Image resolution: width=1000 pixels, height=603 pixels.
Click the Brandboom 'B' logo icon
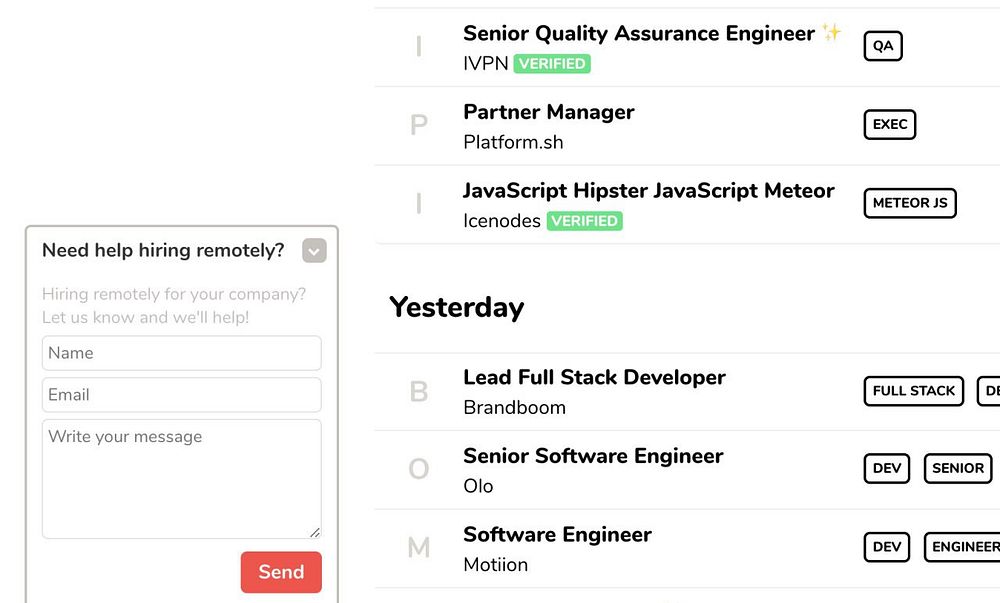pyautogui.click(x=419, y=392)
